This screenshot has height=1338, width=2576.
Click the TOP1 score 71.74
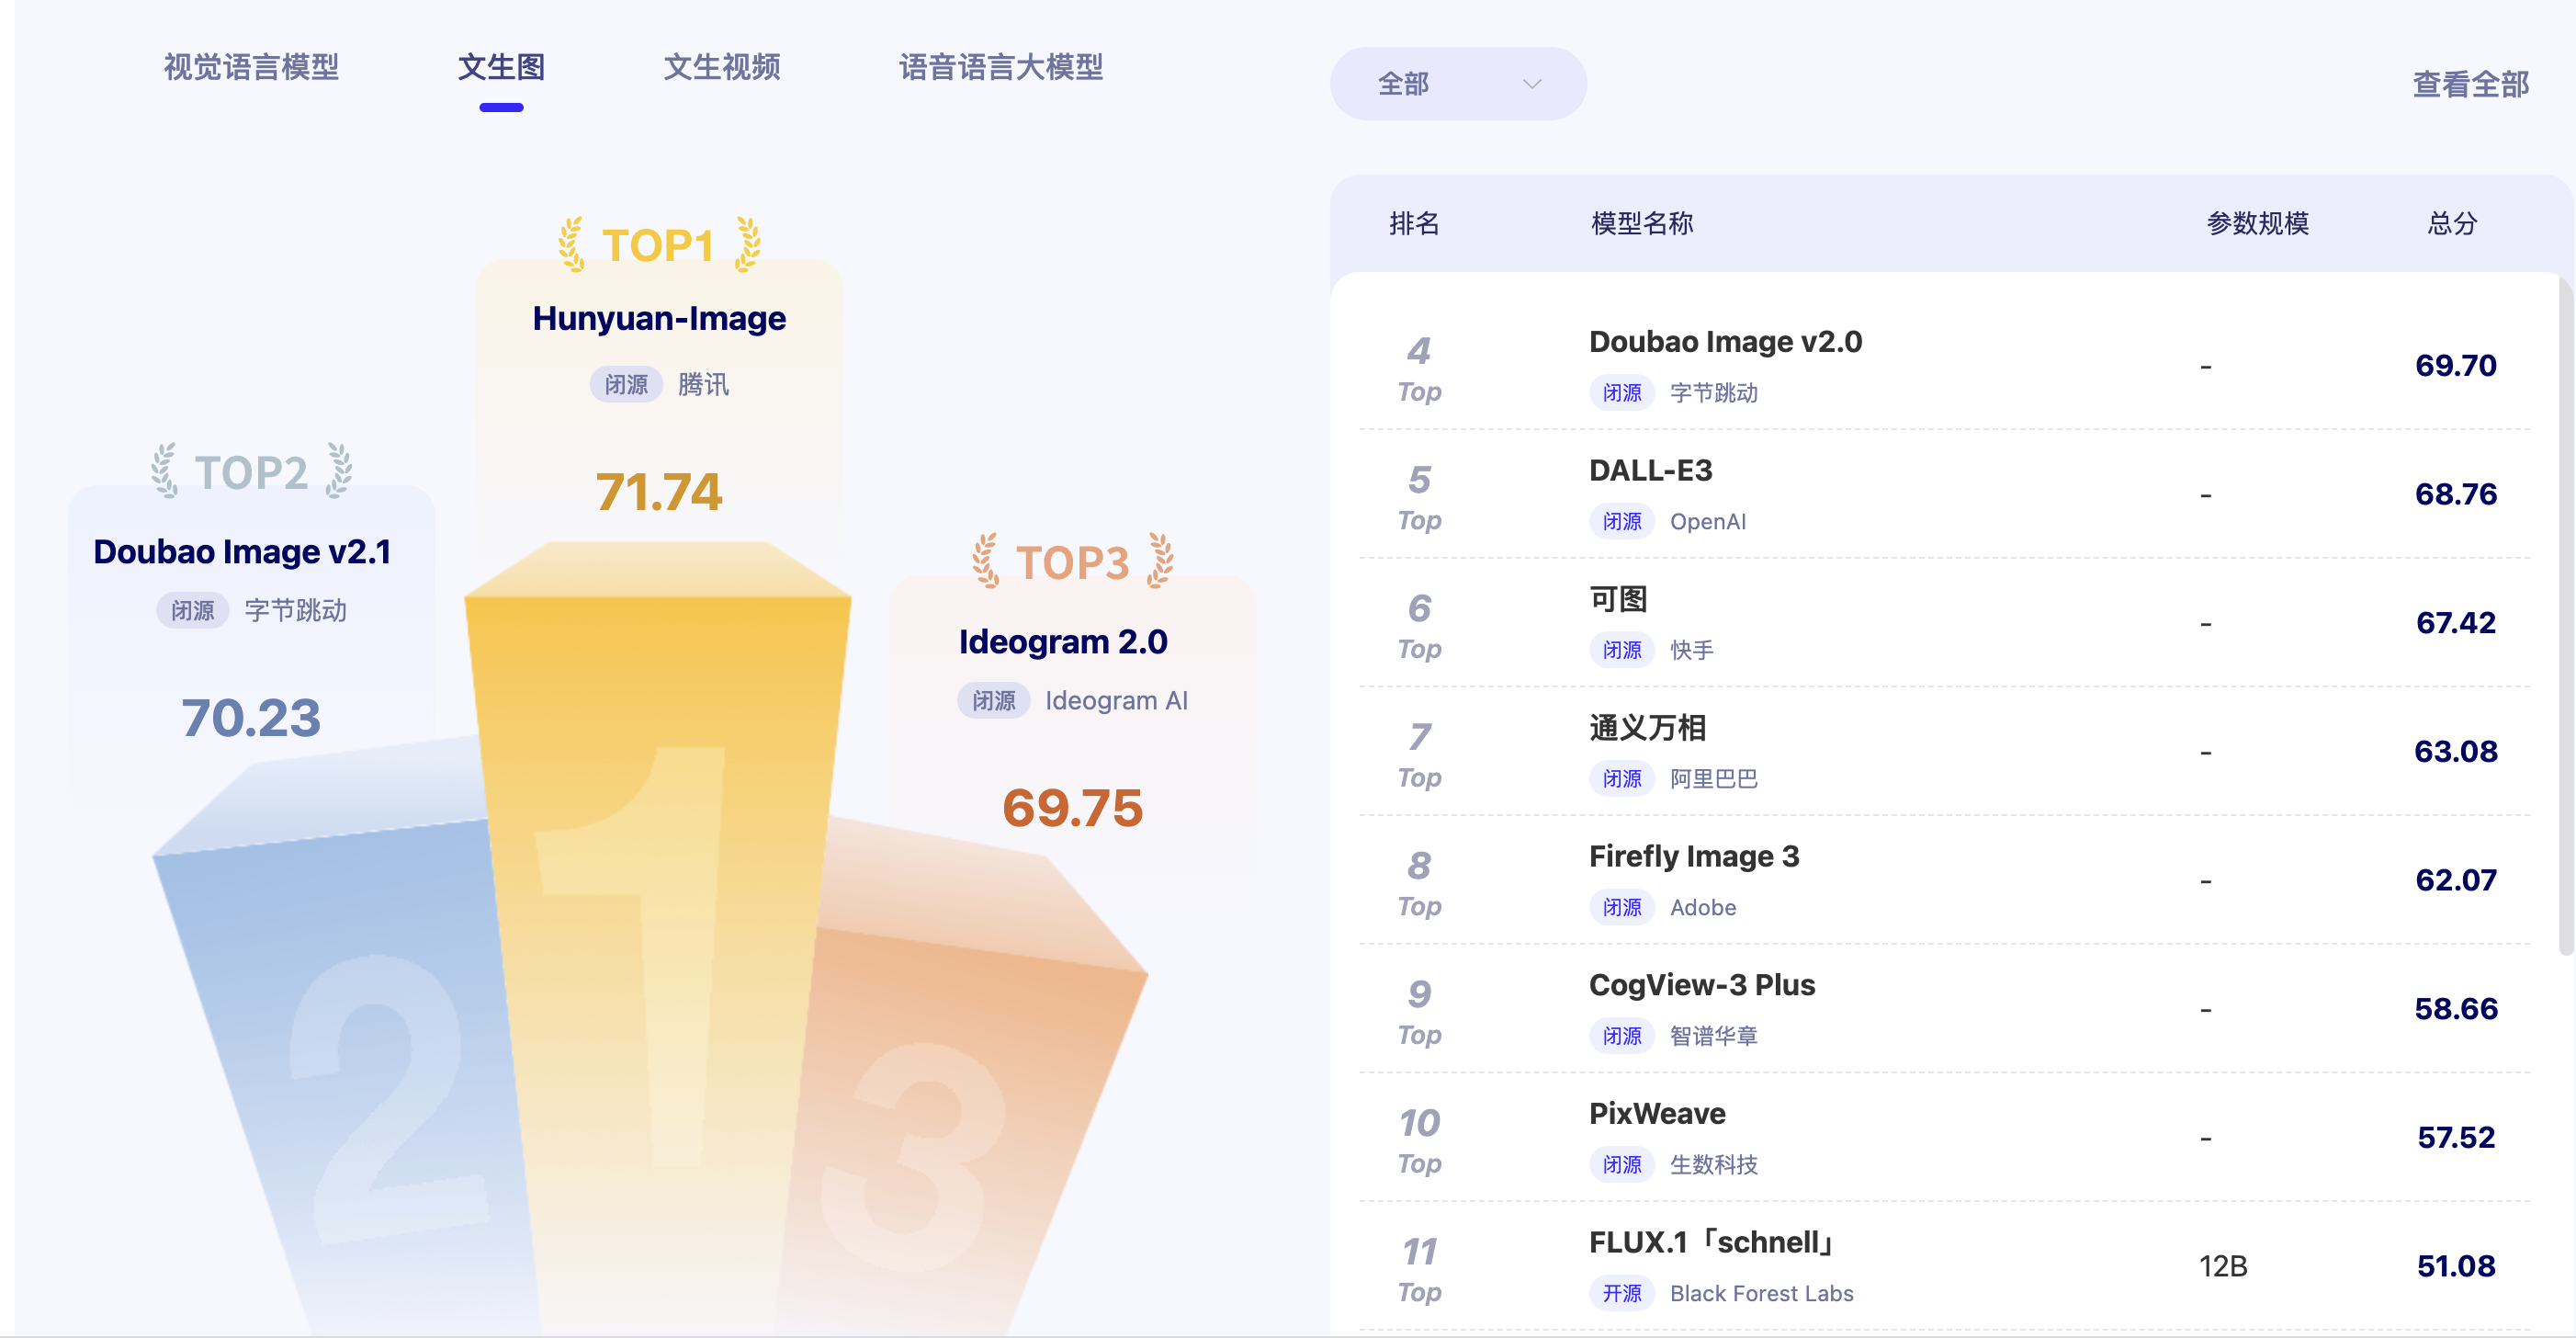click(x=659, y=492)
